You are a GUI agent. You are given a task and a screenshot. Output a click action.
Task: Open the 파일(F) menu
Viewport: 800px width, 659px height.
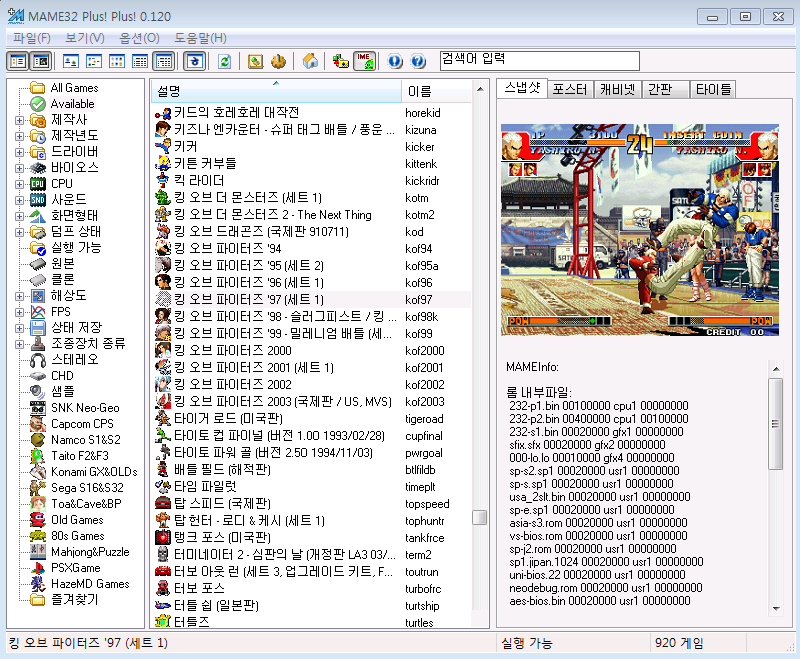[x=32, y=38]
